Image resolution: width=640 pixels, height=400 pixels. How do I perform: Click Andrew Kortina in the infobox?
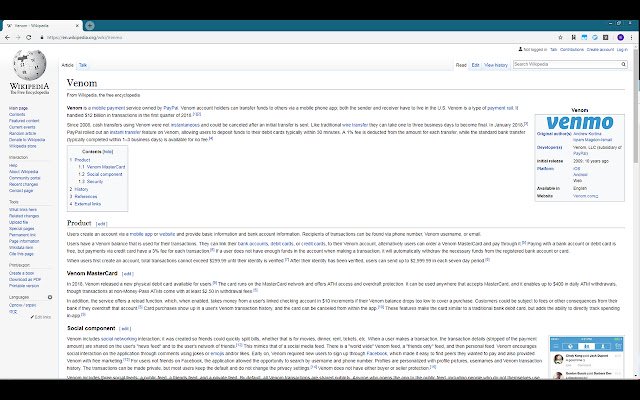pyautogui.click(x=587, y=133)
